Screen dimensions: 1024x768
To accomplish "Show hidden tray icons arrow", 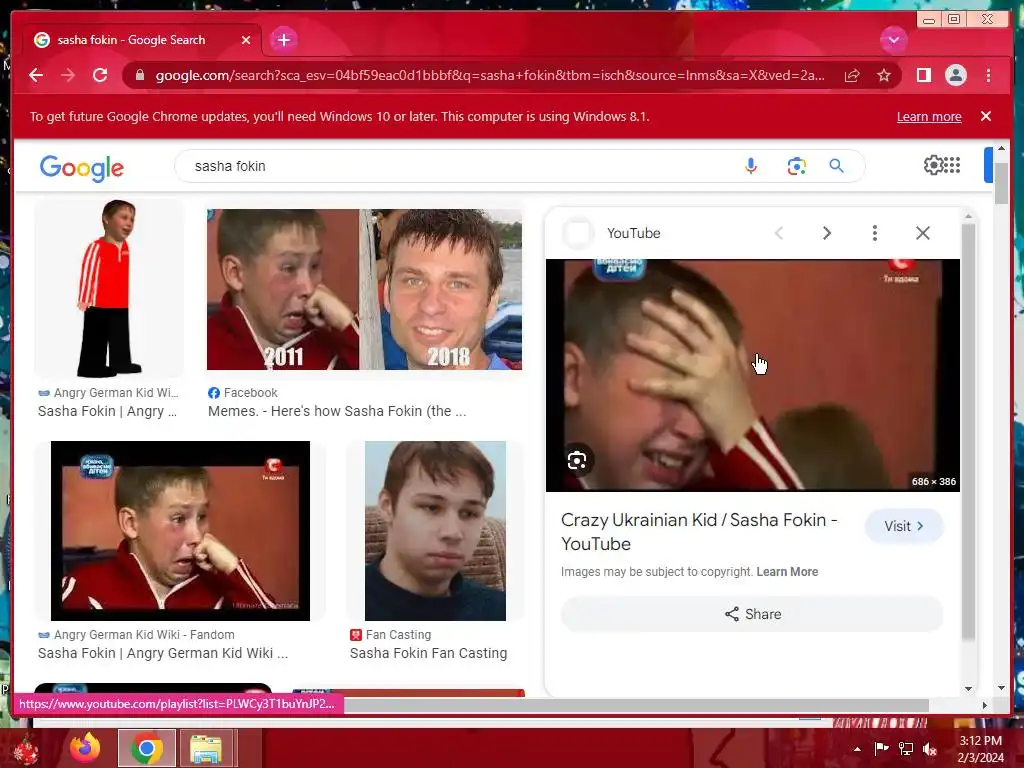I will [x=857, y=749].
